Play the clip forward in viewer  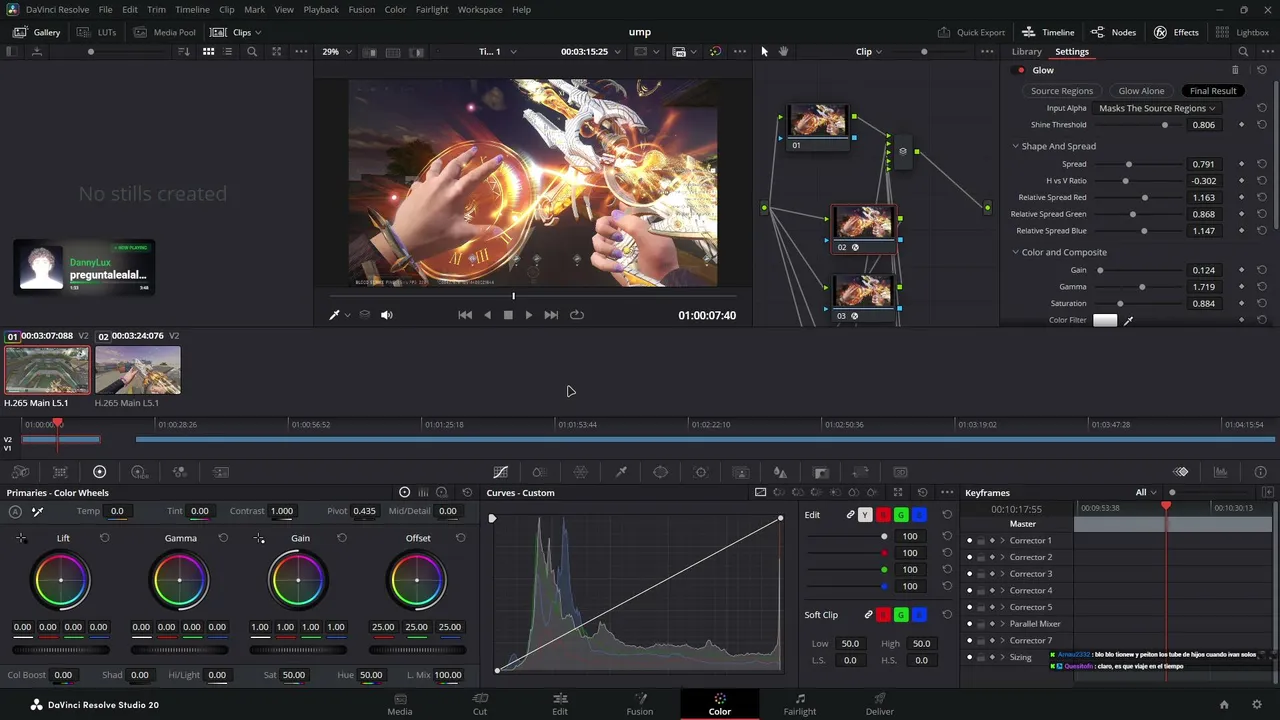pos(529,315)
